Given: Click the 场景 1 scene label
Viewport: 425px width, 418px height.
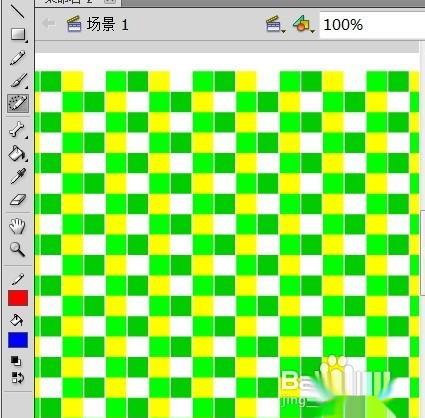Looking at the screenshot, I should pyautogui.click(x=107, y=25).
